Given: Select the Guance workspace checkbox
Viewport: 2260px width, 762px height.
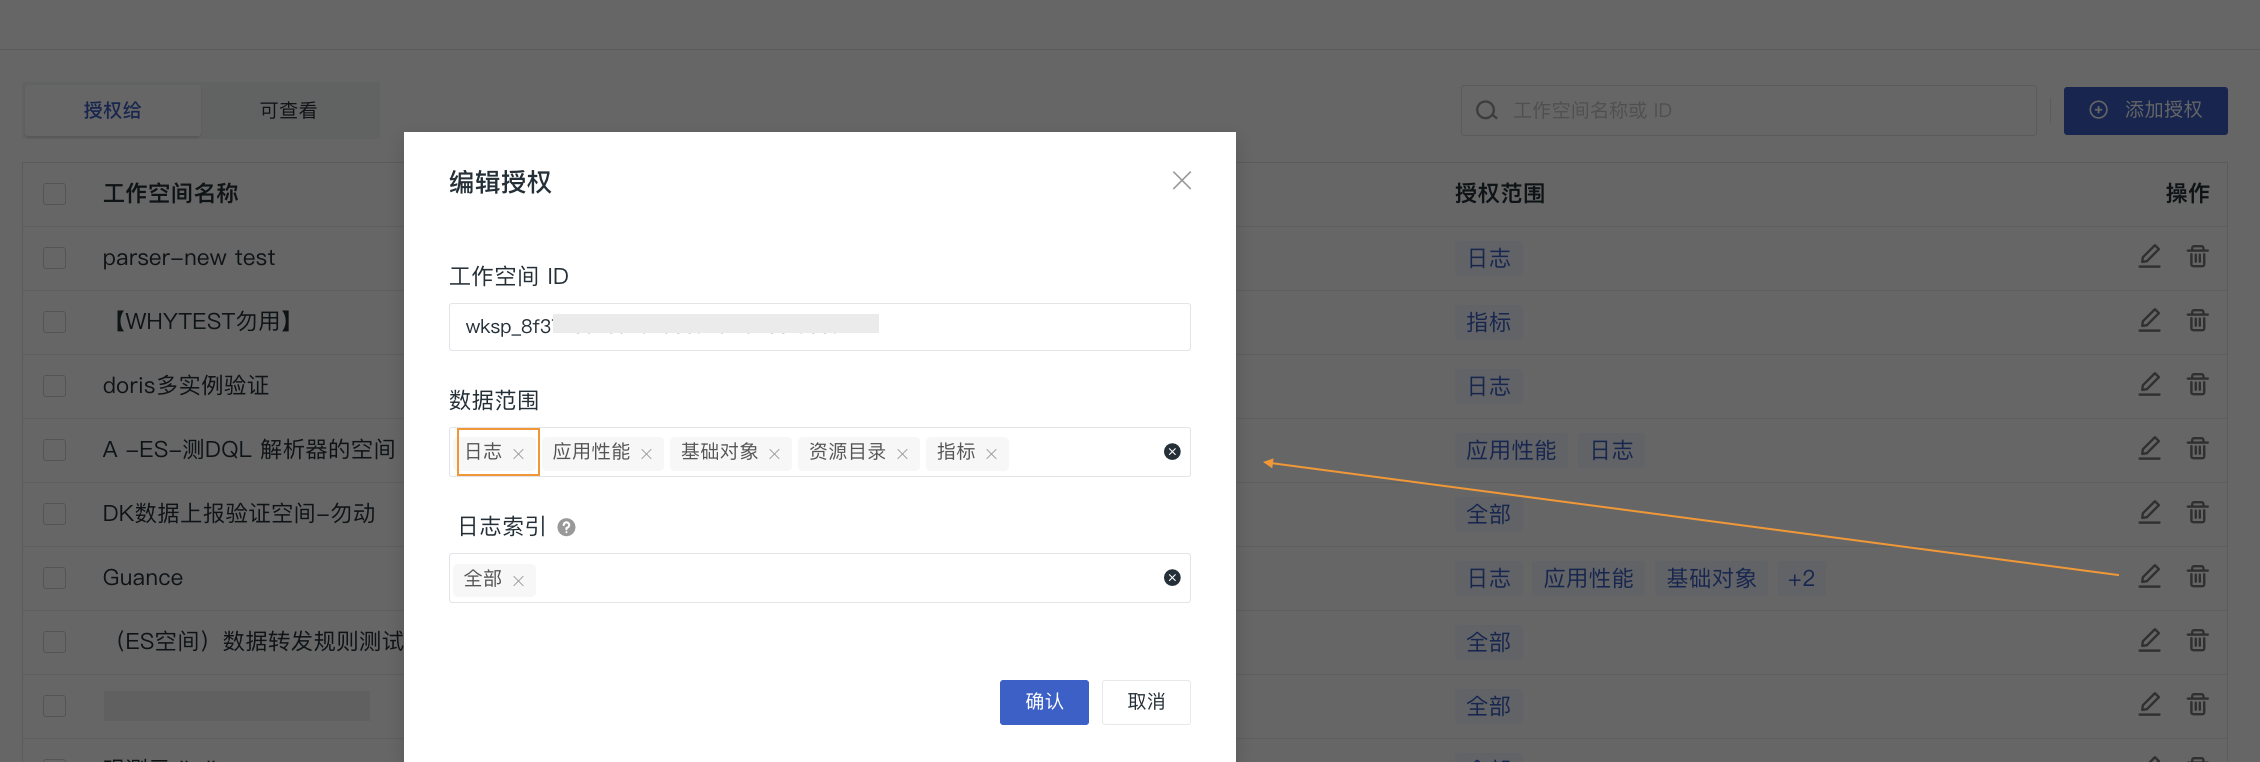Looking at the screenshot, I should click(55, 578).
